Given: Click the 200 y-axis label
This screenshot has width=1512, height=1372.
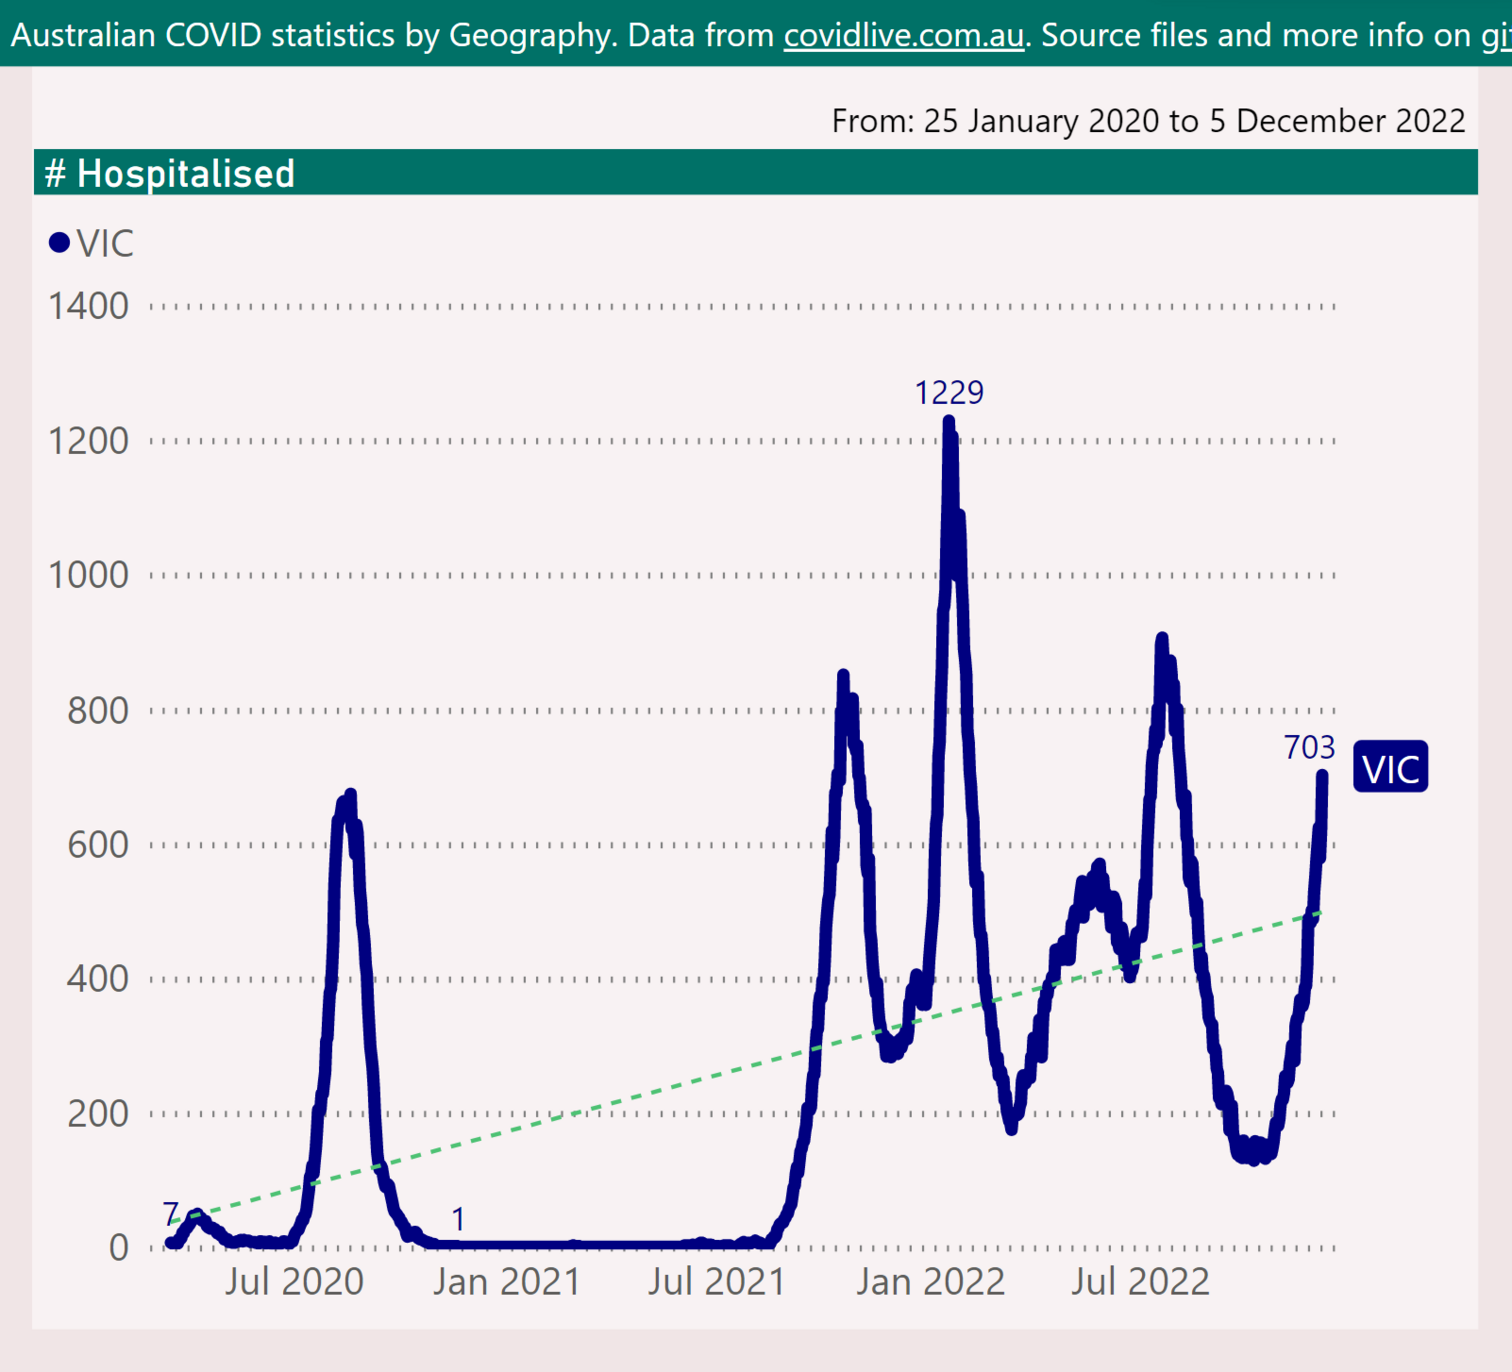Looking at the screenshot, I should point(98,1113).
